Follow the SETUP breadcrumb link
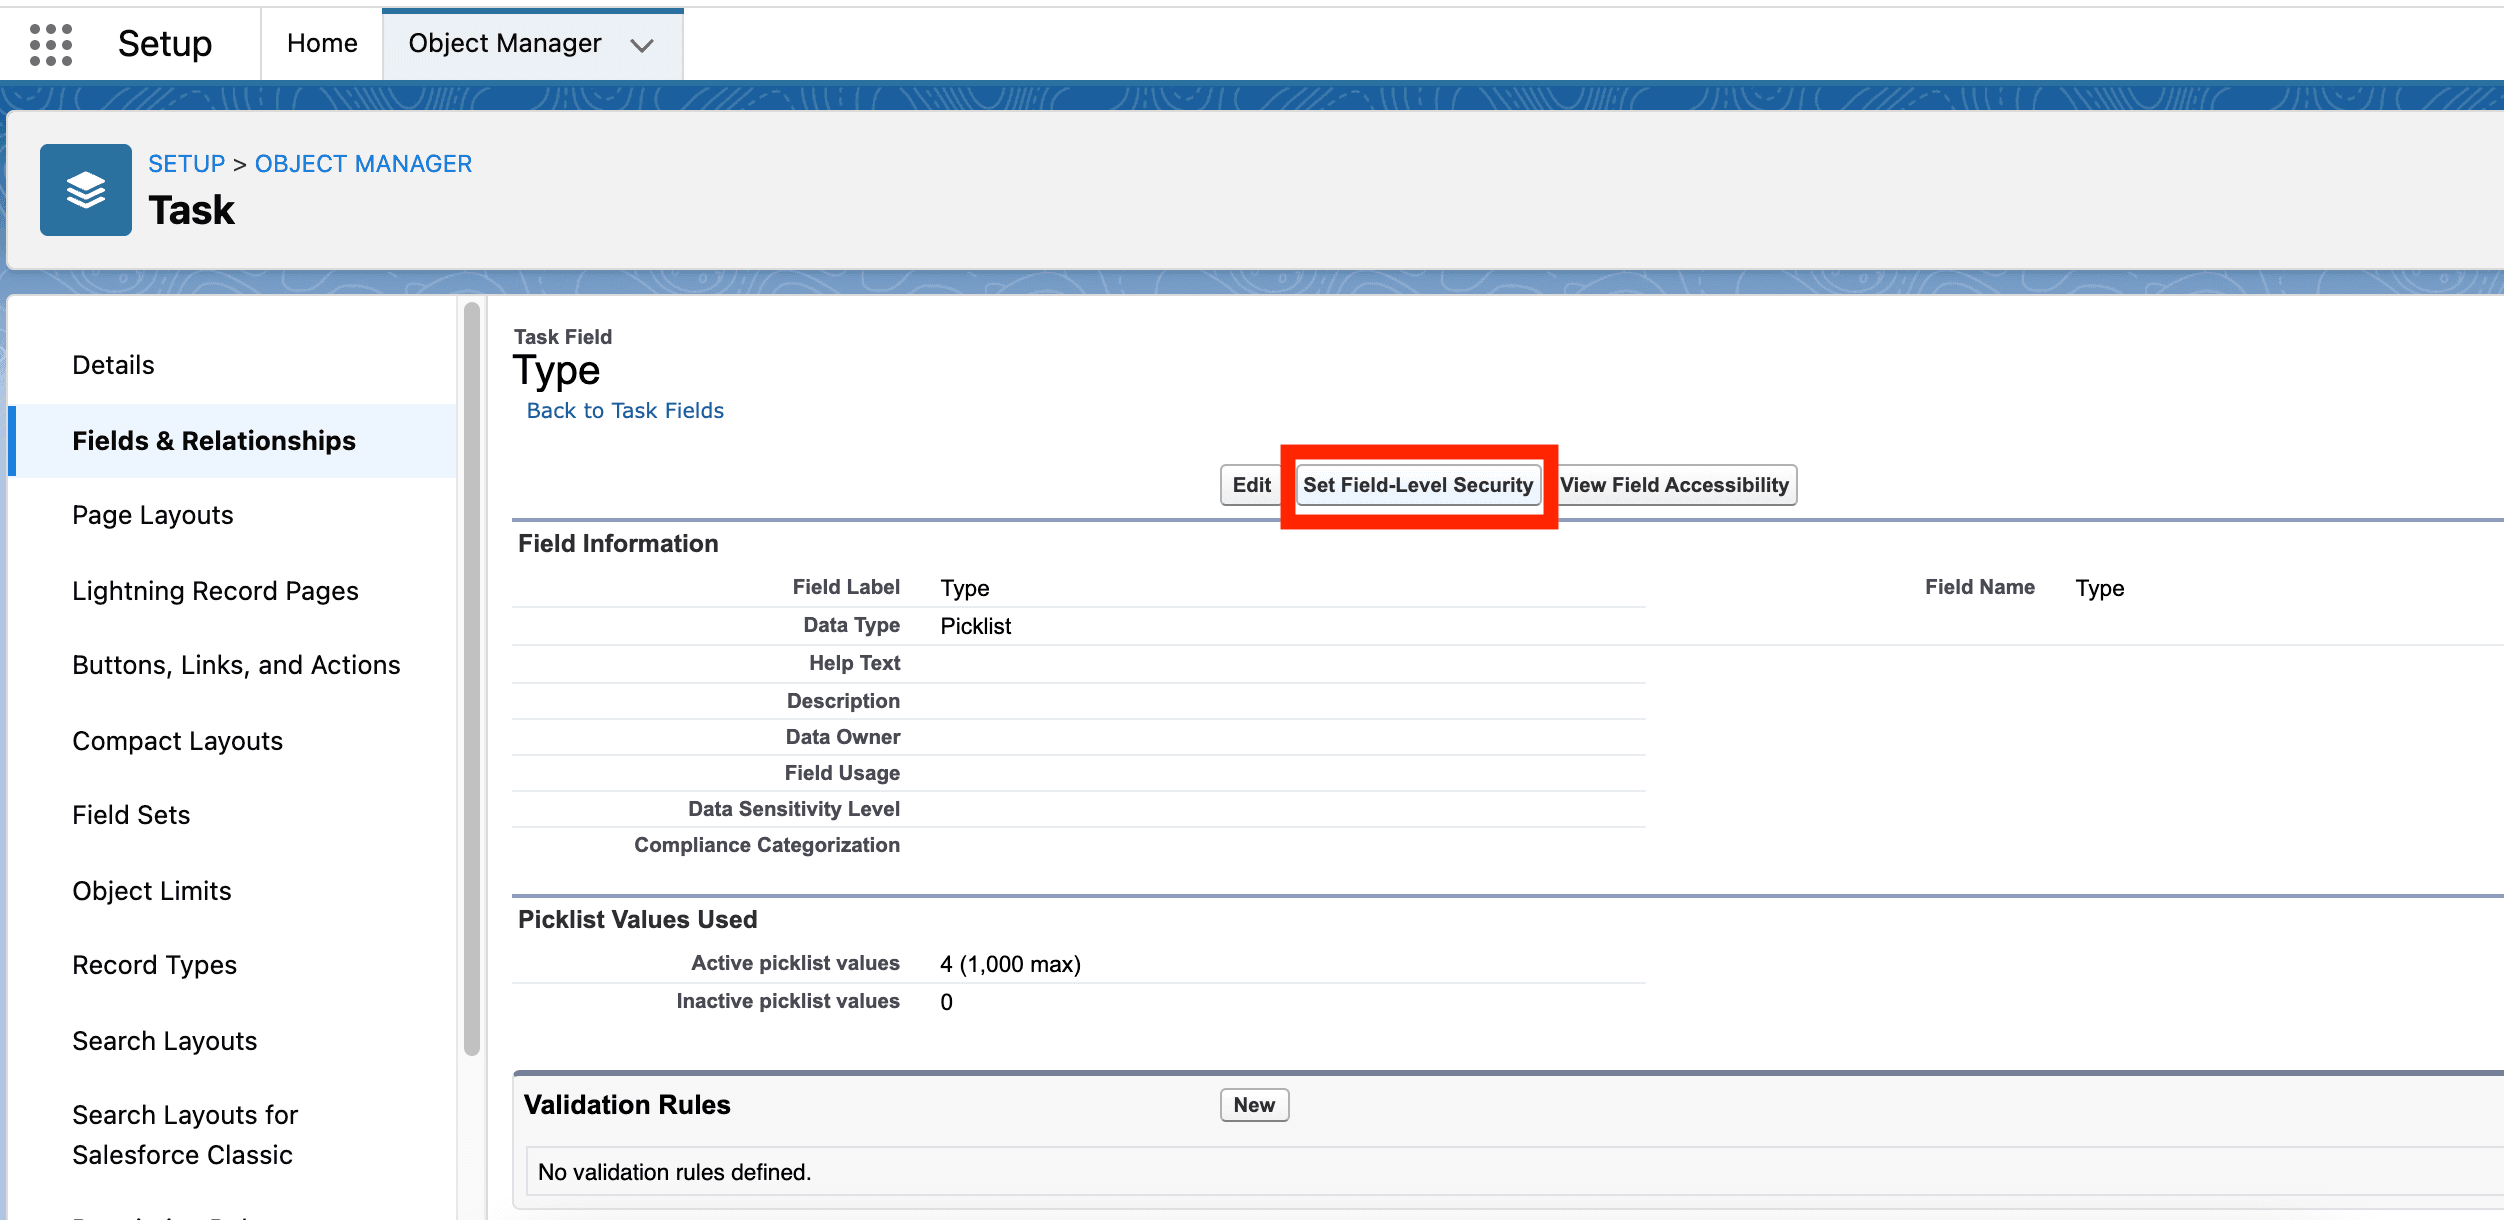This screenshot has width=2504, height=1220. click(x=187, y=164)
